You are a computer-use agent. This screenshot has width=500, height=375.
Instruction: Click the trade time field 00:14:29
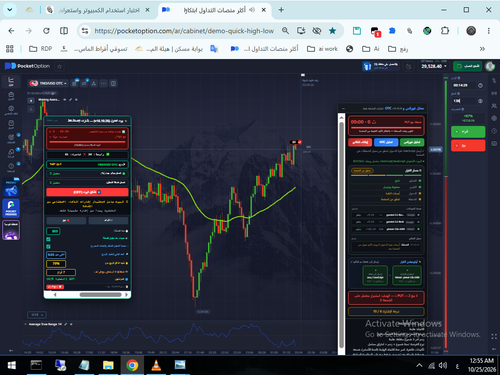464,85
